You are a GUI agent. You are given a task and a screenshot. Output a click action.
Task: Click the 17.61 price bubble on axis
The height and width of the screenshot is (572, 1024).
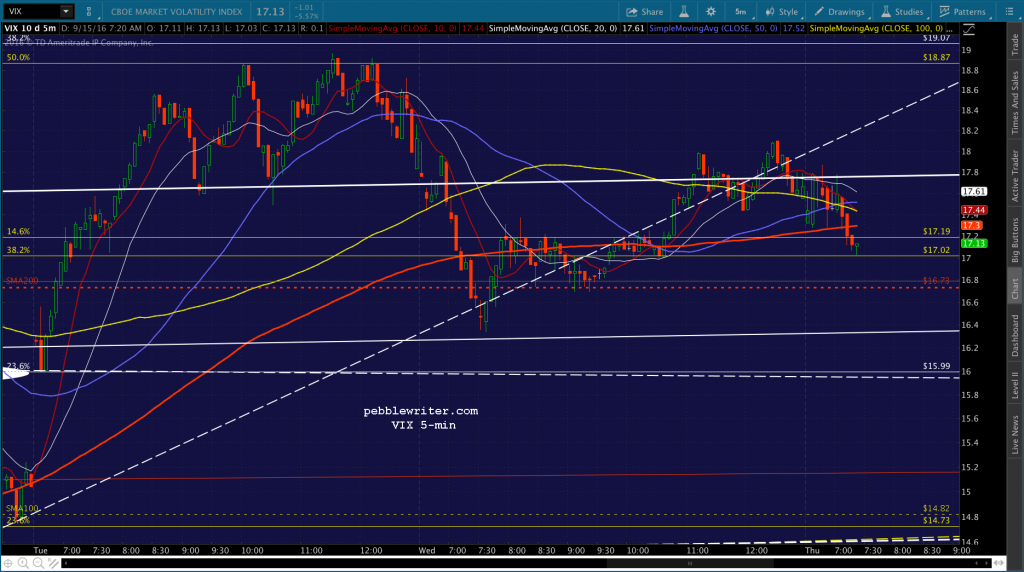pos(974,191)
